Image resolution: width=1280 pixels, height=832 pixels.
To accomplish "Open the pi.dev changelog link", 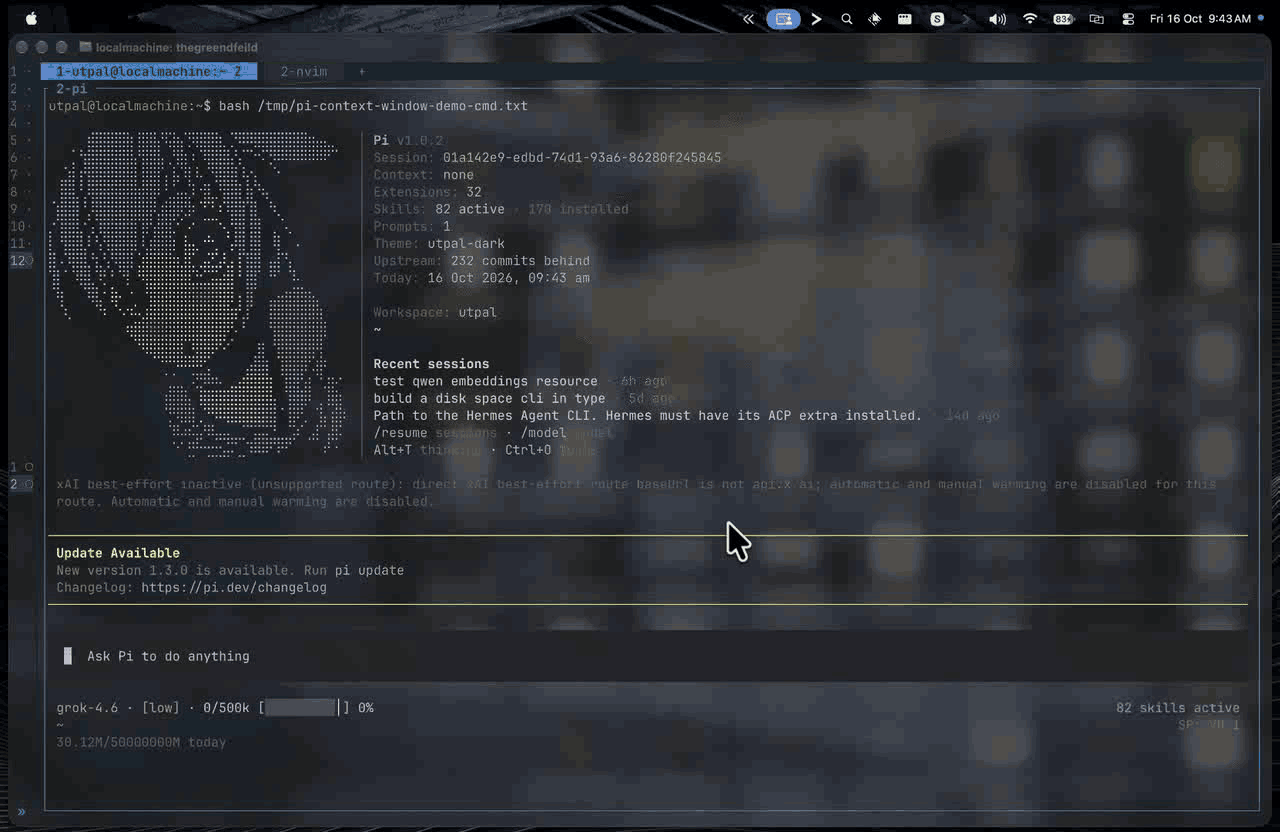I will click(x=234, y=588).
